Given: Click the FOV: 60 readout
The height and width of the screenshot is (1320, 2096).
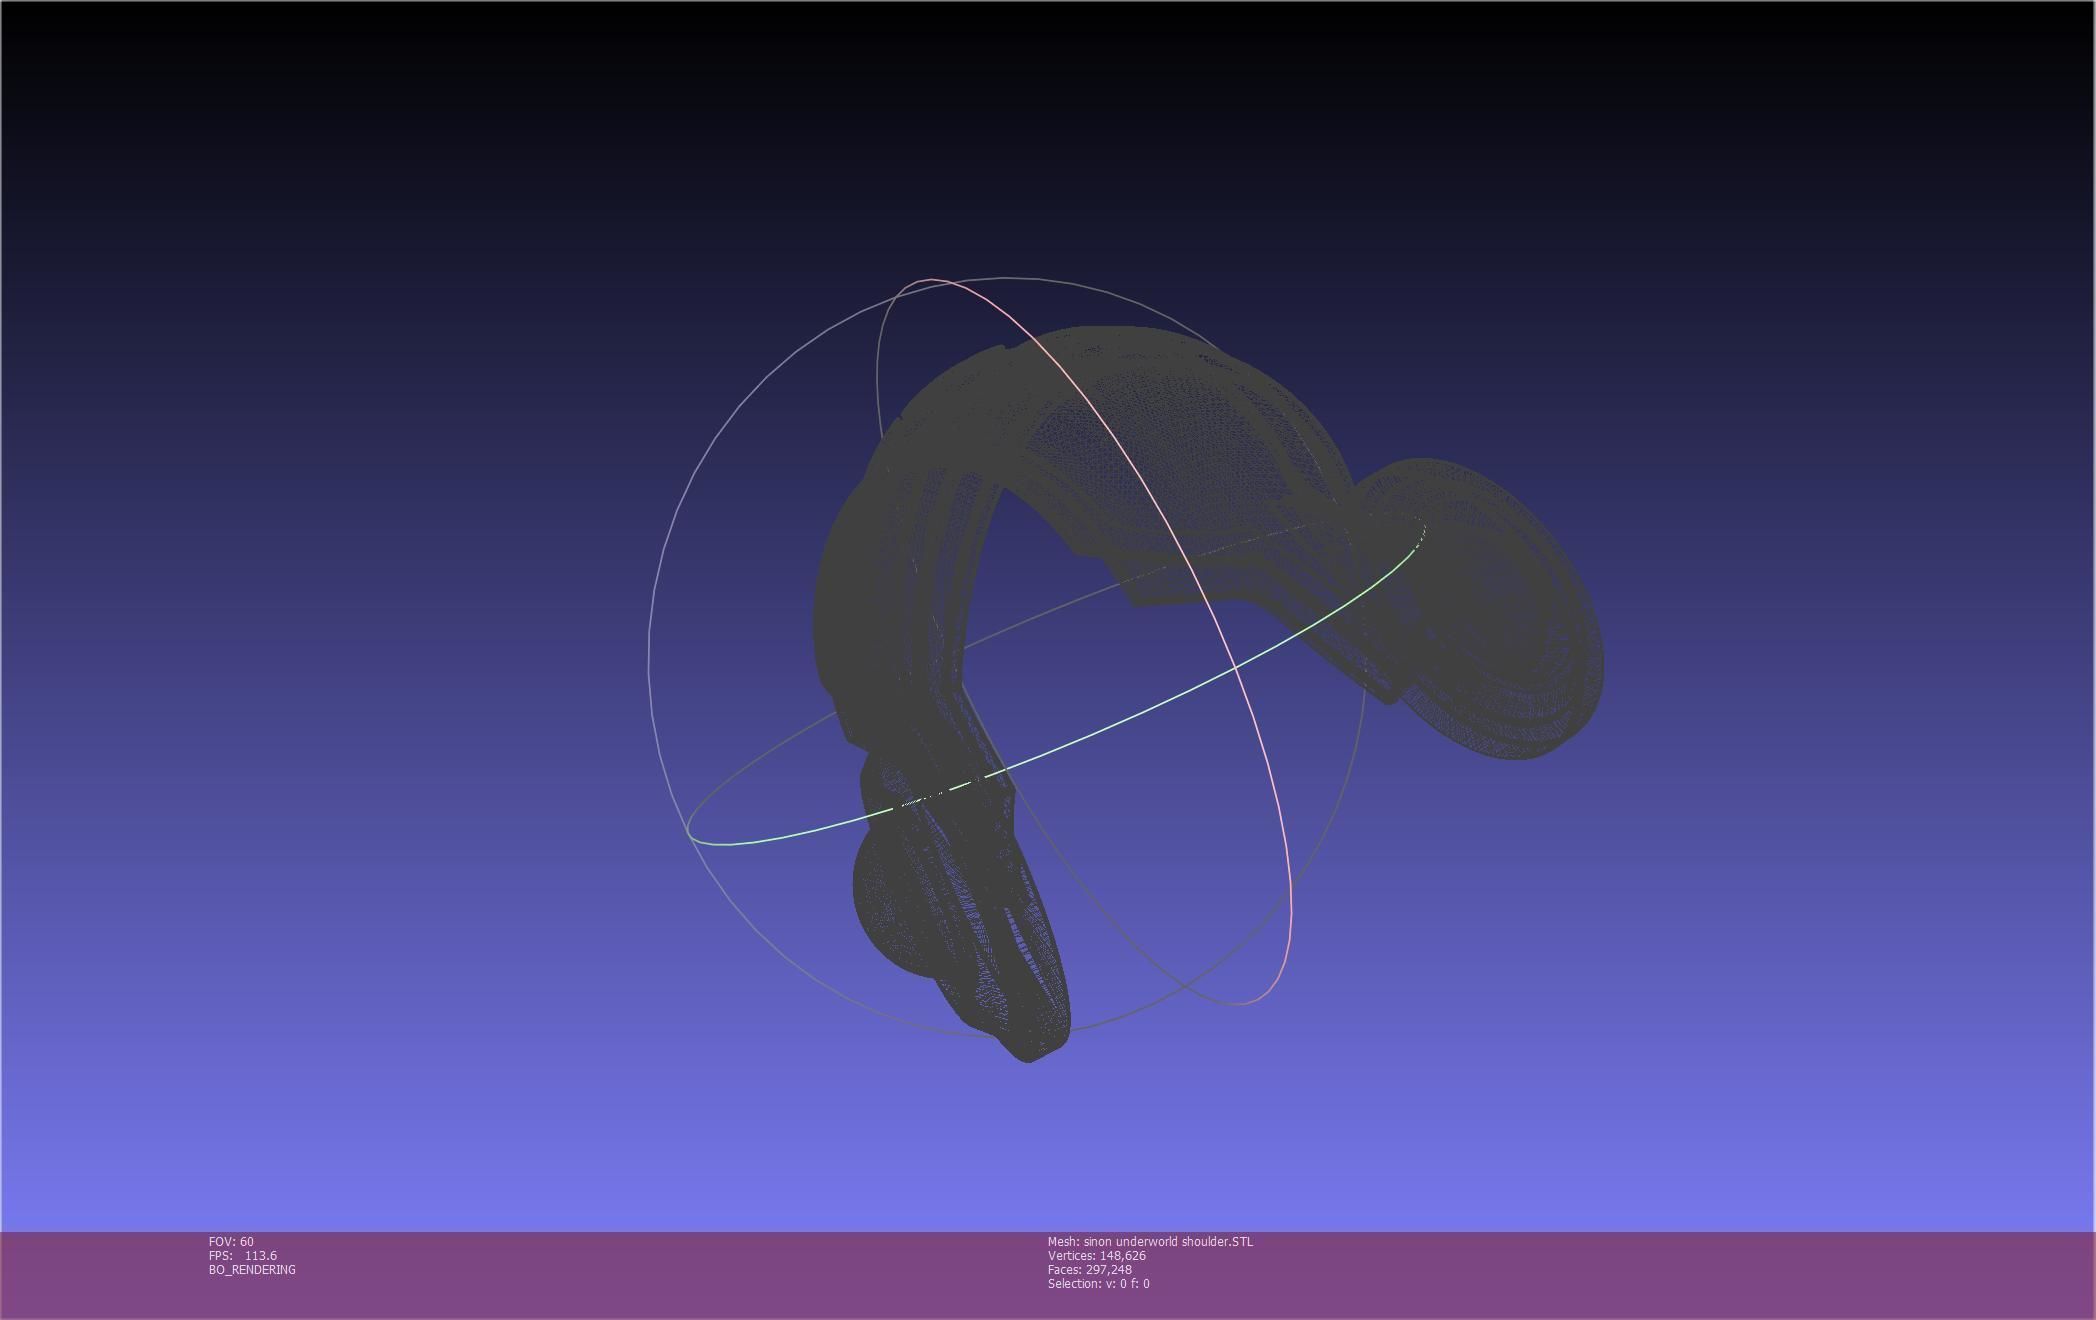Looking at the screenshot, I should click(x=231, y=1242).
